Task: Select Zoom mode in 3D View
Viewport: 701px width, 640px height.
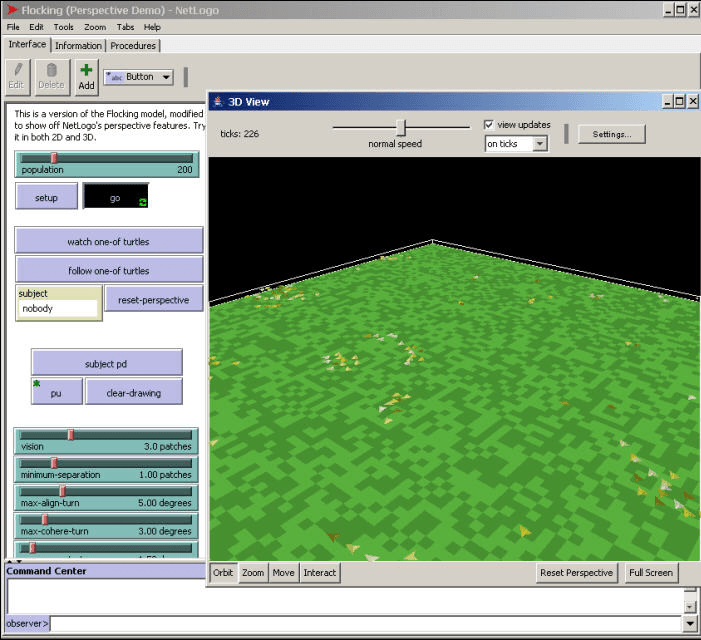Action: tap(253, 573)
